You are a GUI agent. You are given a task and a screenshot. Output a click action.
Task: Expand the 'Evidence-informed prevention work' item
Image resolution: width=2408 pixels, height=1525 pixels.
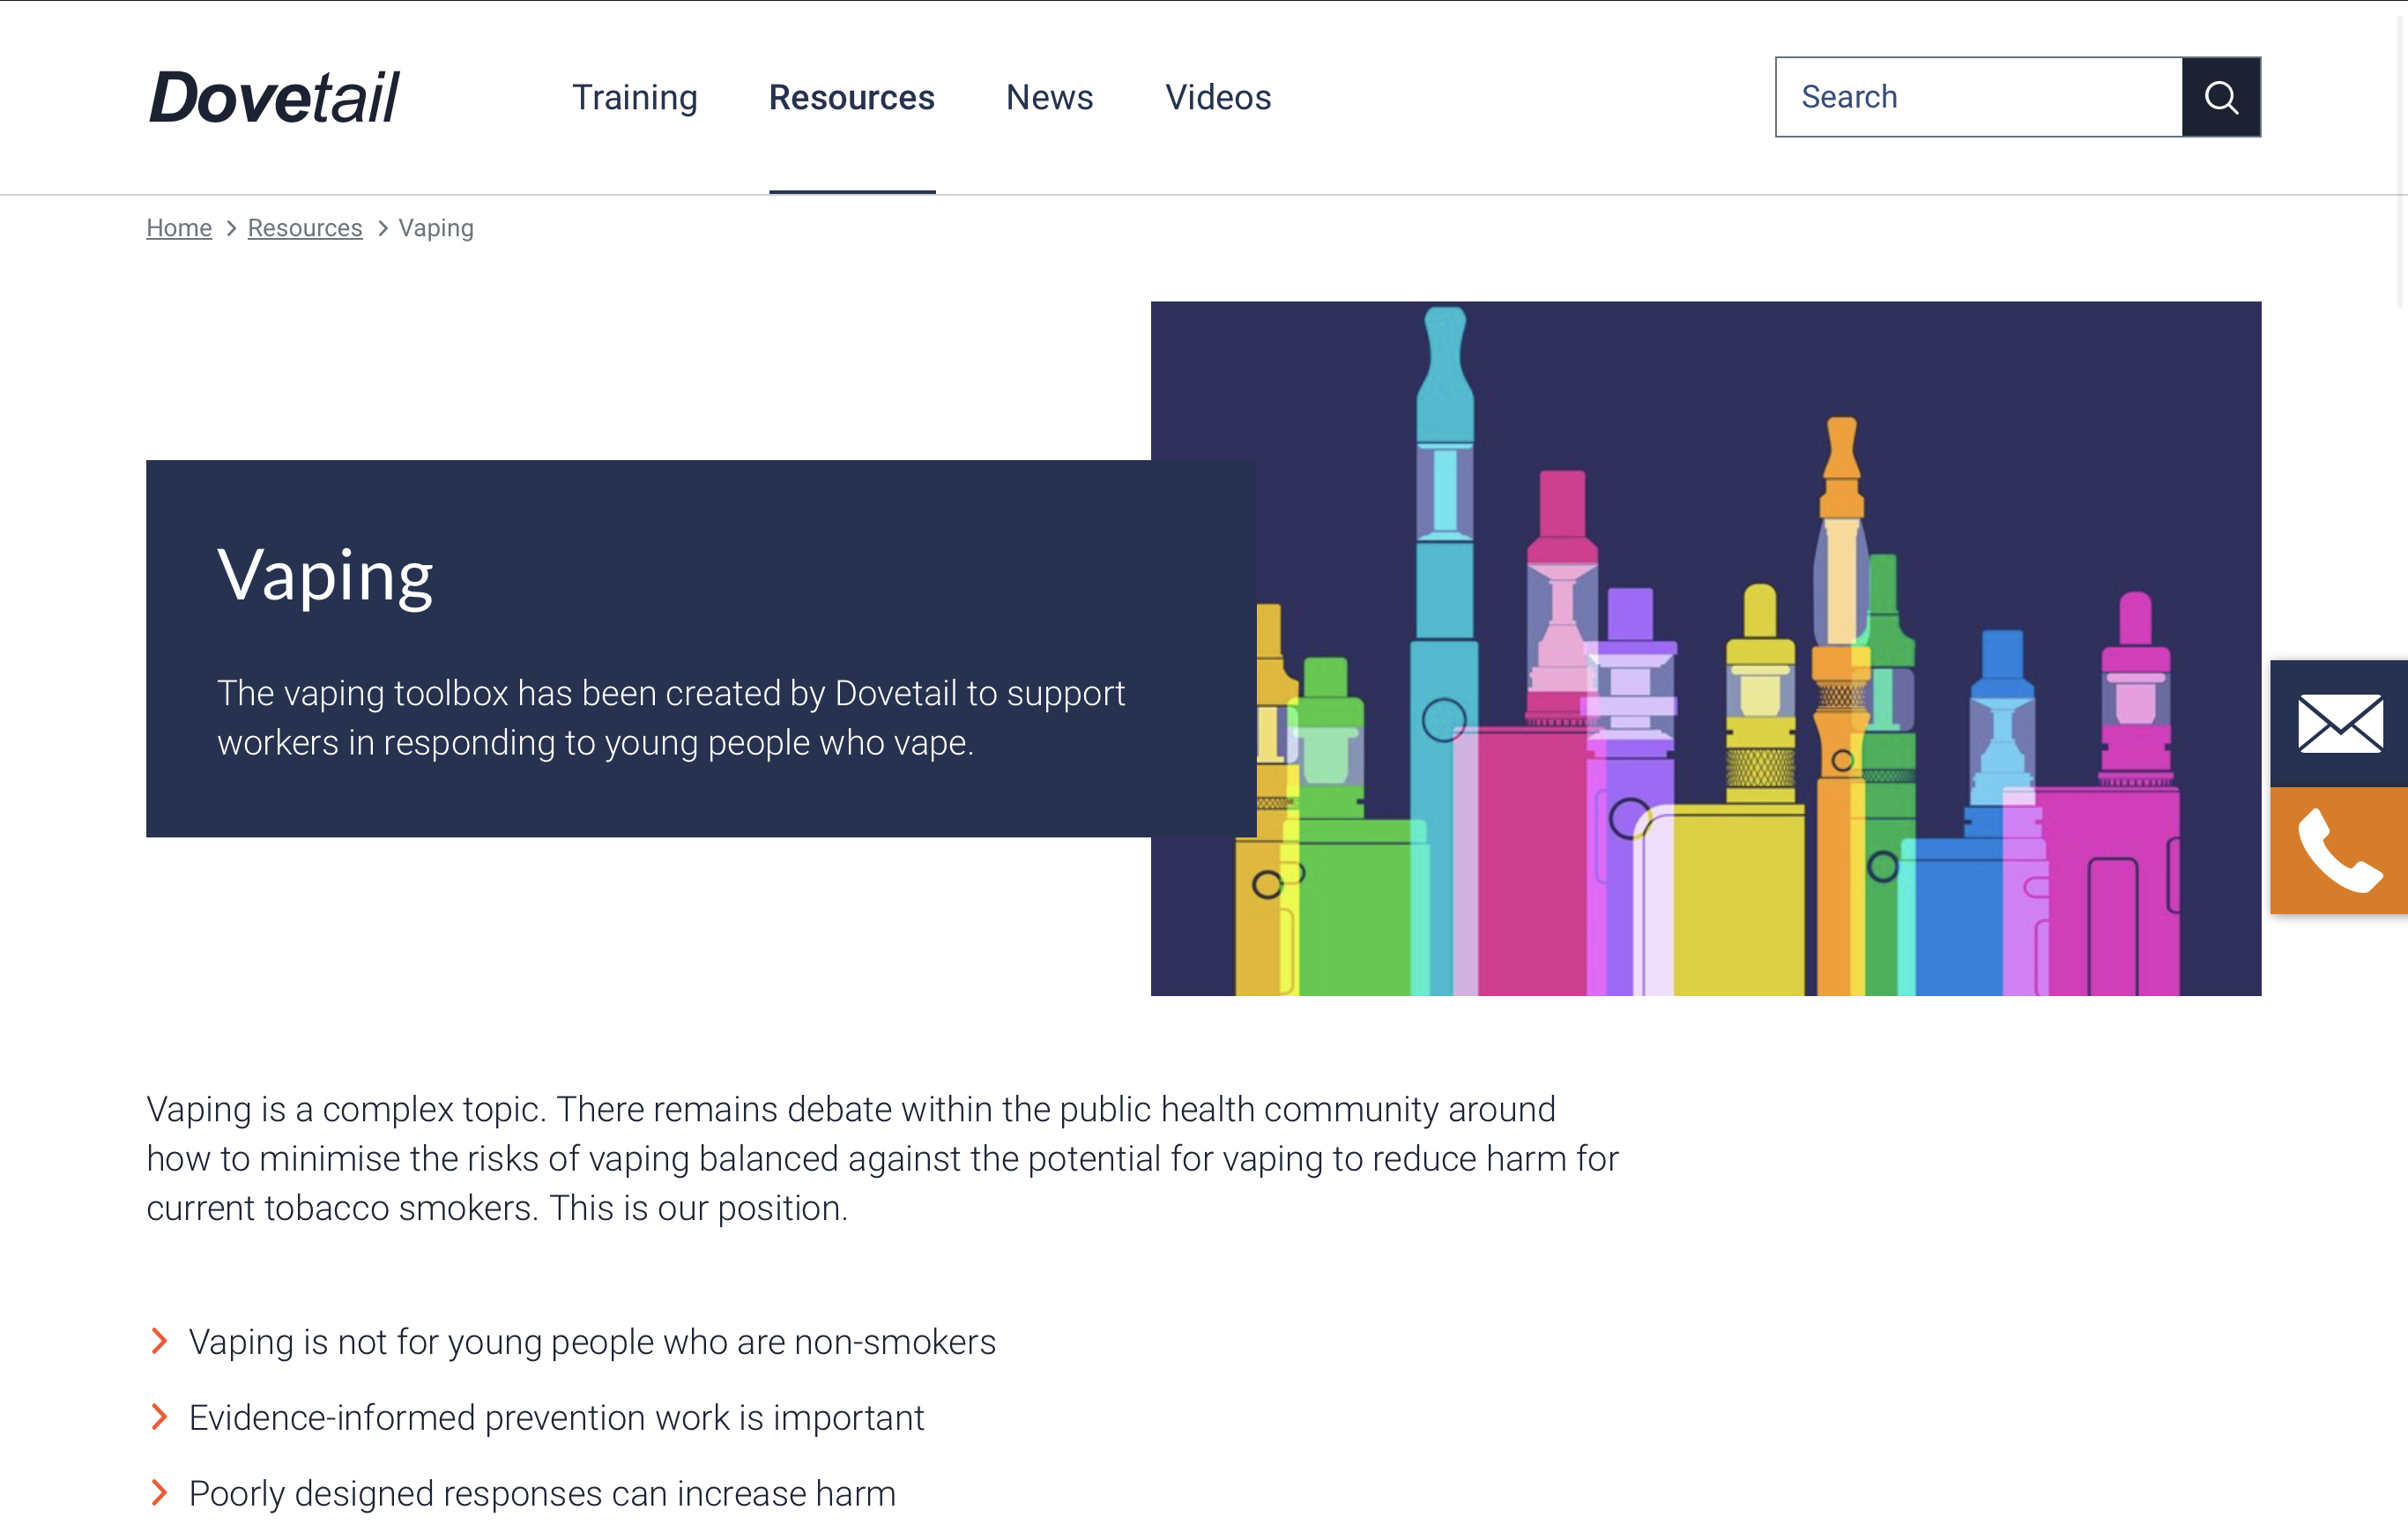556,1417
